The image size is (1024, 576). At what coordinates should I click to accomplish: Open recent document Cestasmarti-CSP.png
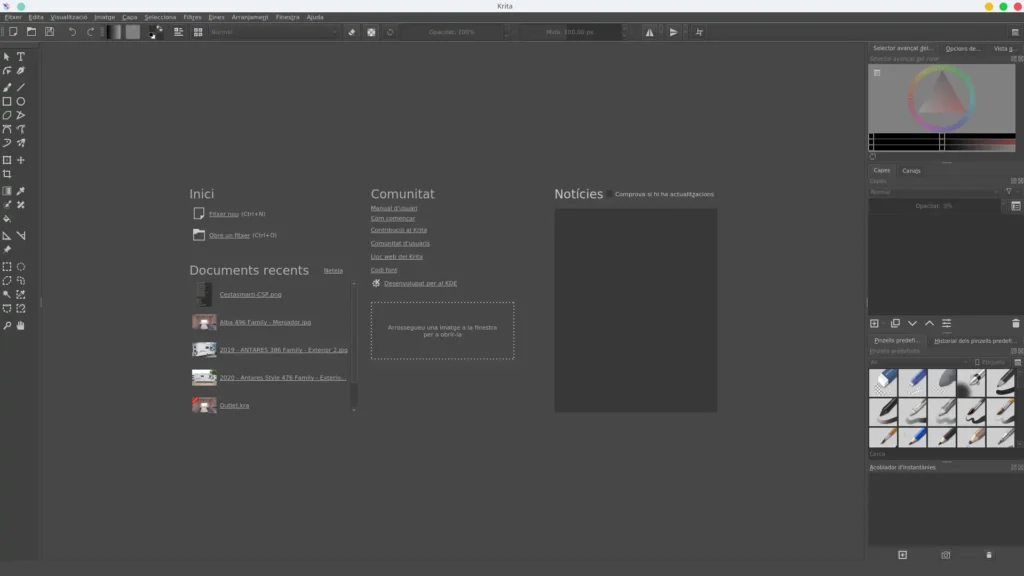click(250, 295)
